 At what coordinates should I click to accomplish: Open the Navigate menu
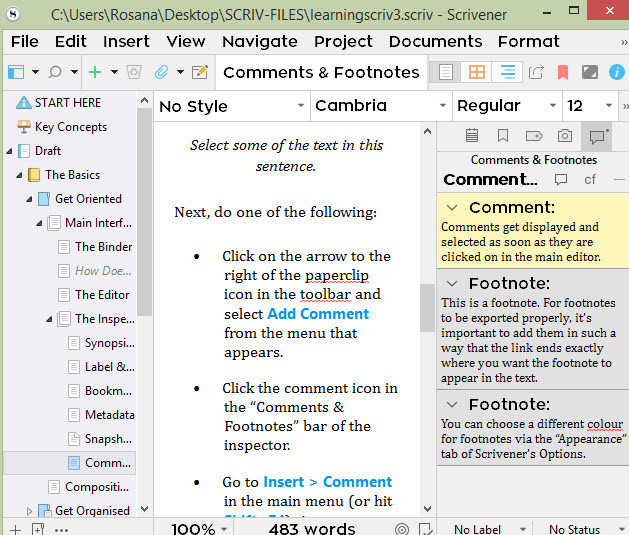tap(259, 41)
